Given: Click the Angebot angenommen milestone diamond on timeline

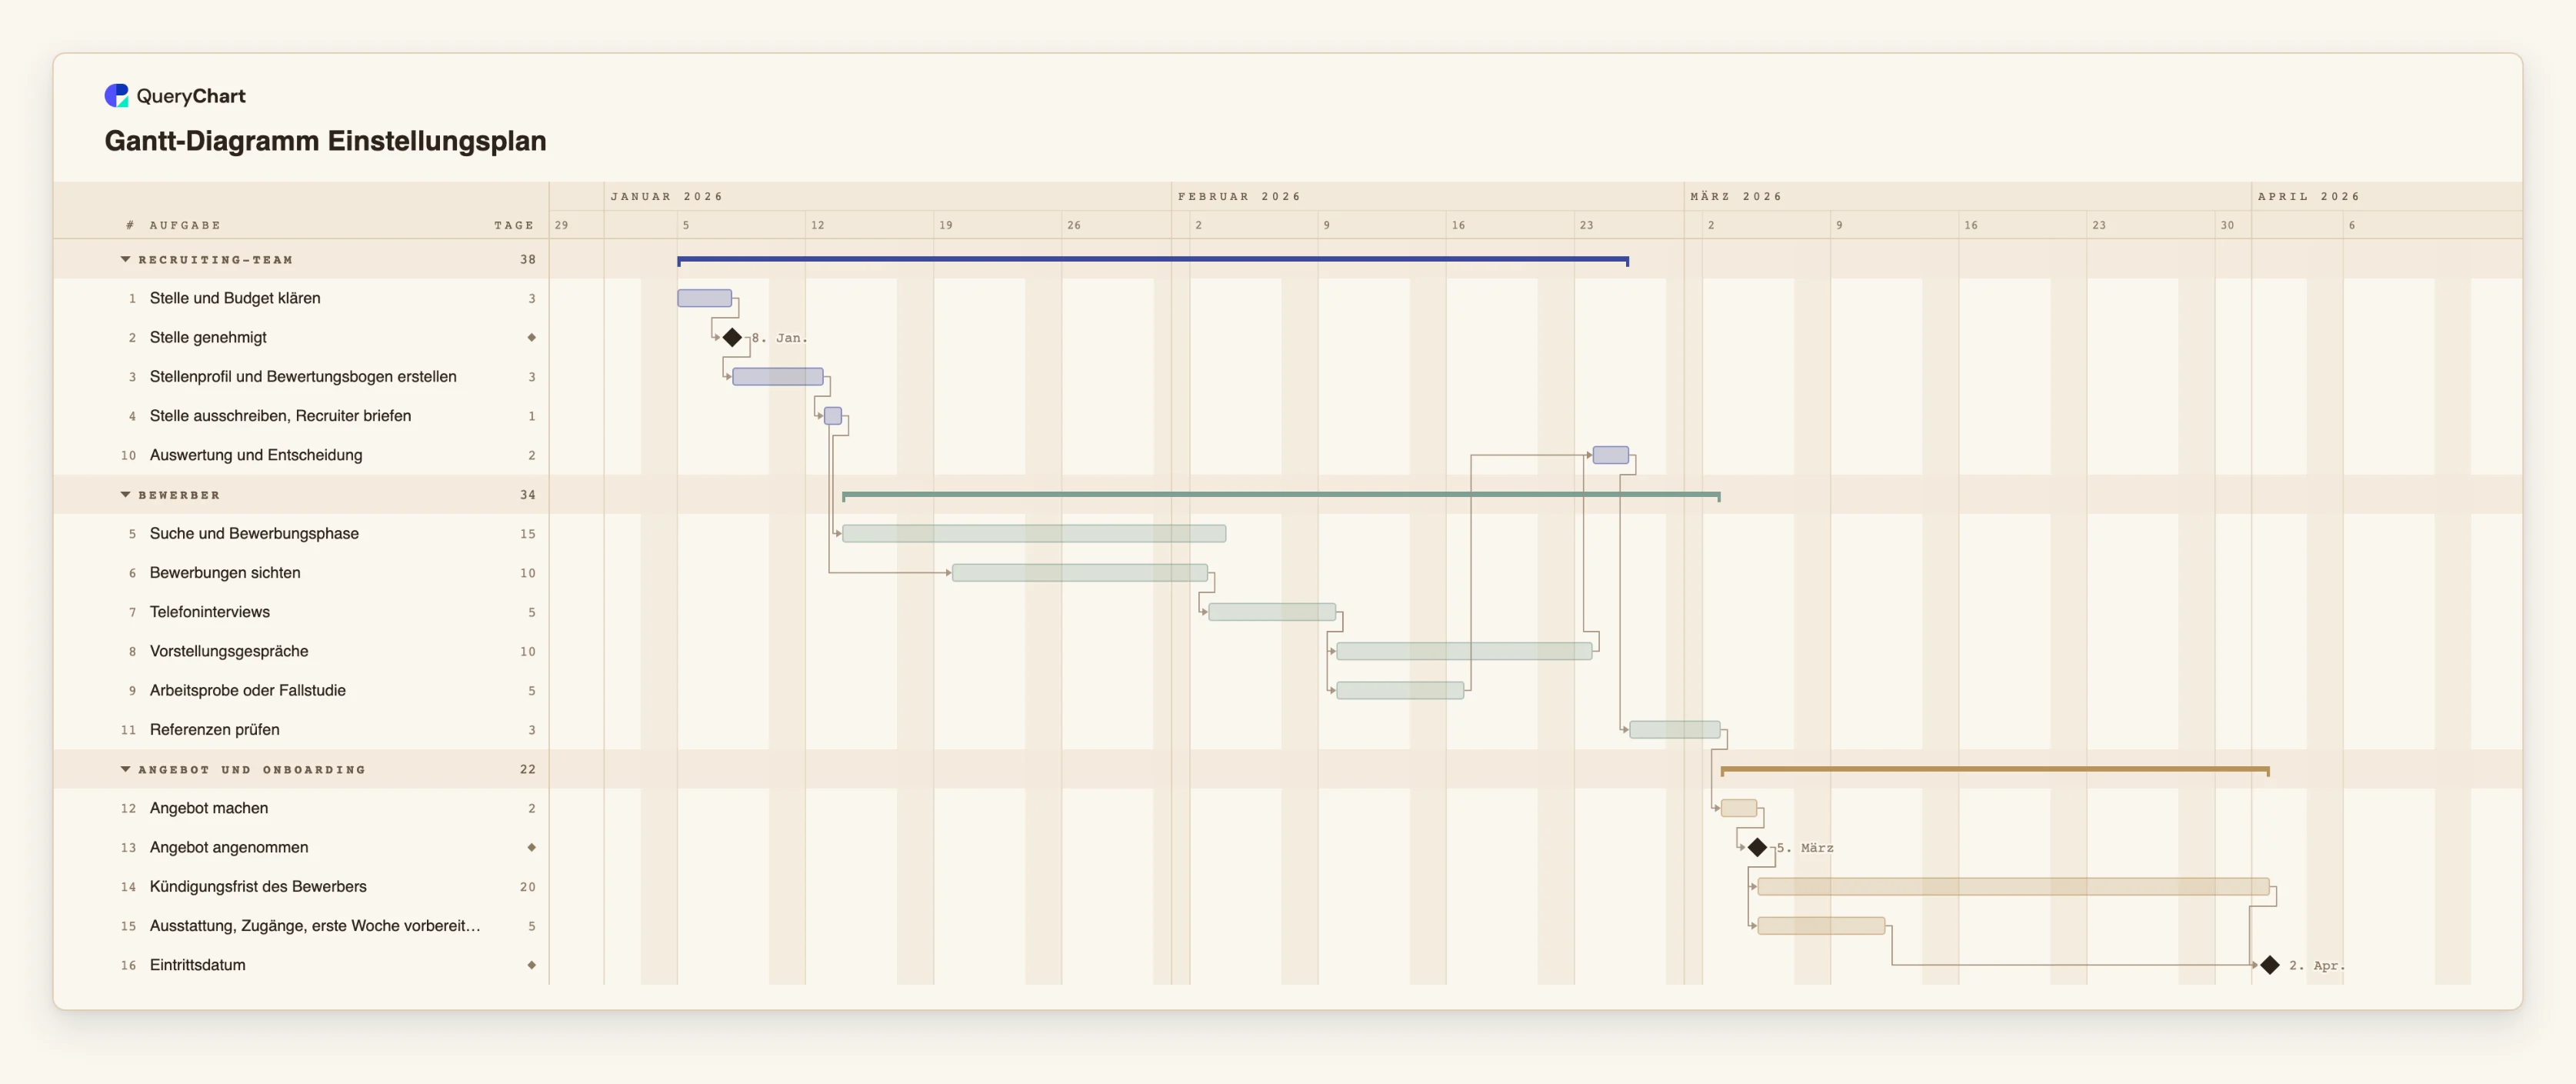Looking at the screenshot, I should tap(1757, 848).
